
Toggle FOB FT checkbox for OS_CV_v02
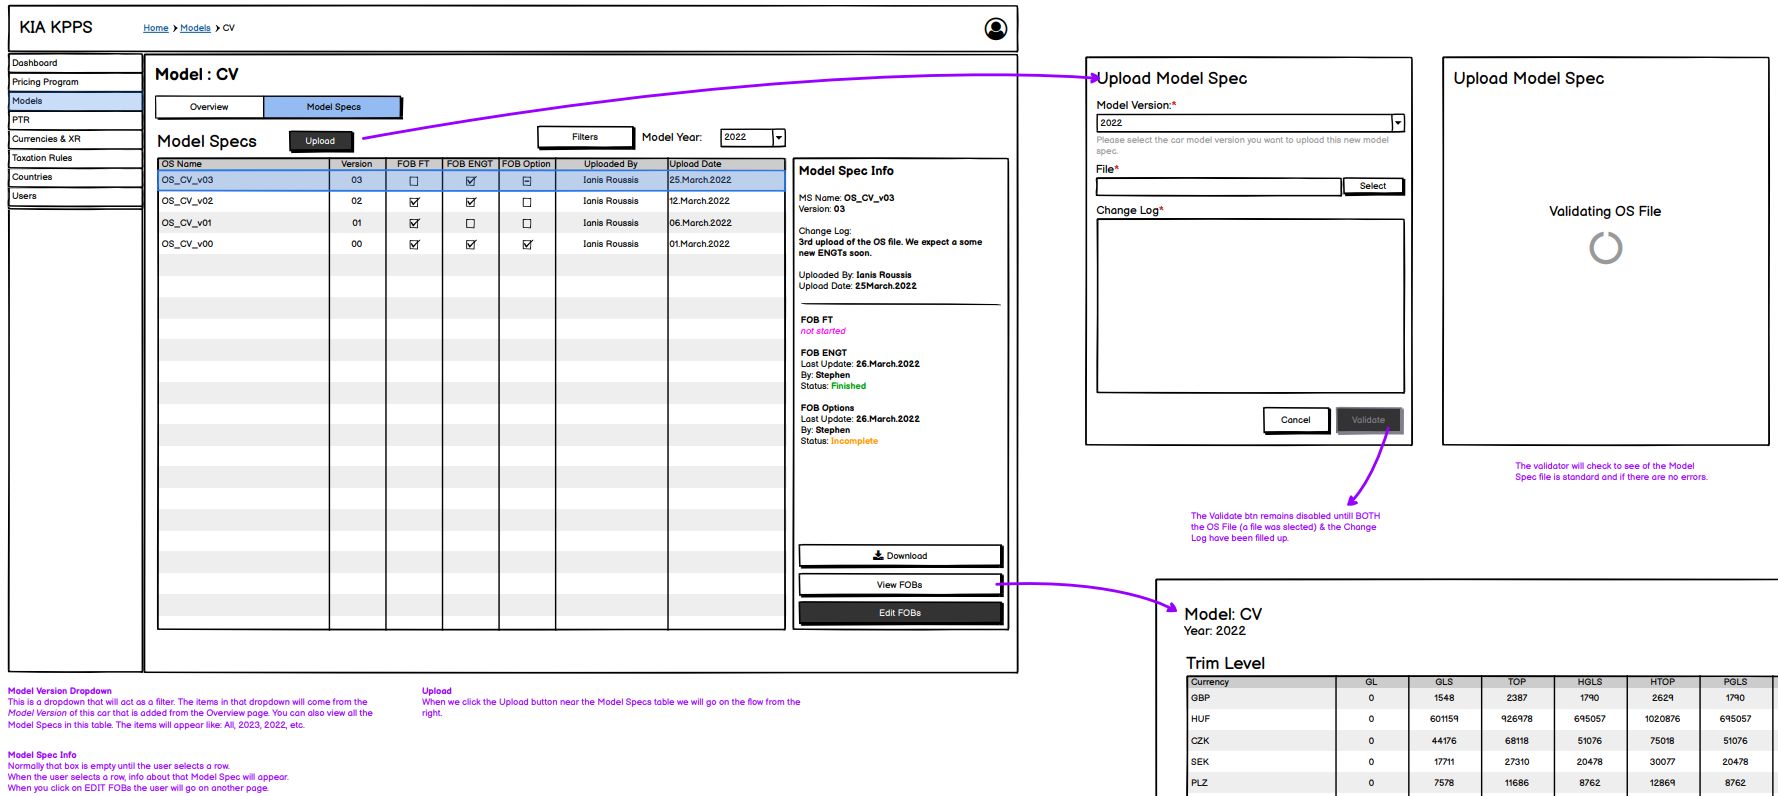[414, 202]
